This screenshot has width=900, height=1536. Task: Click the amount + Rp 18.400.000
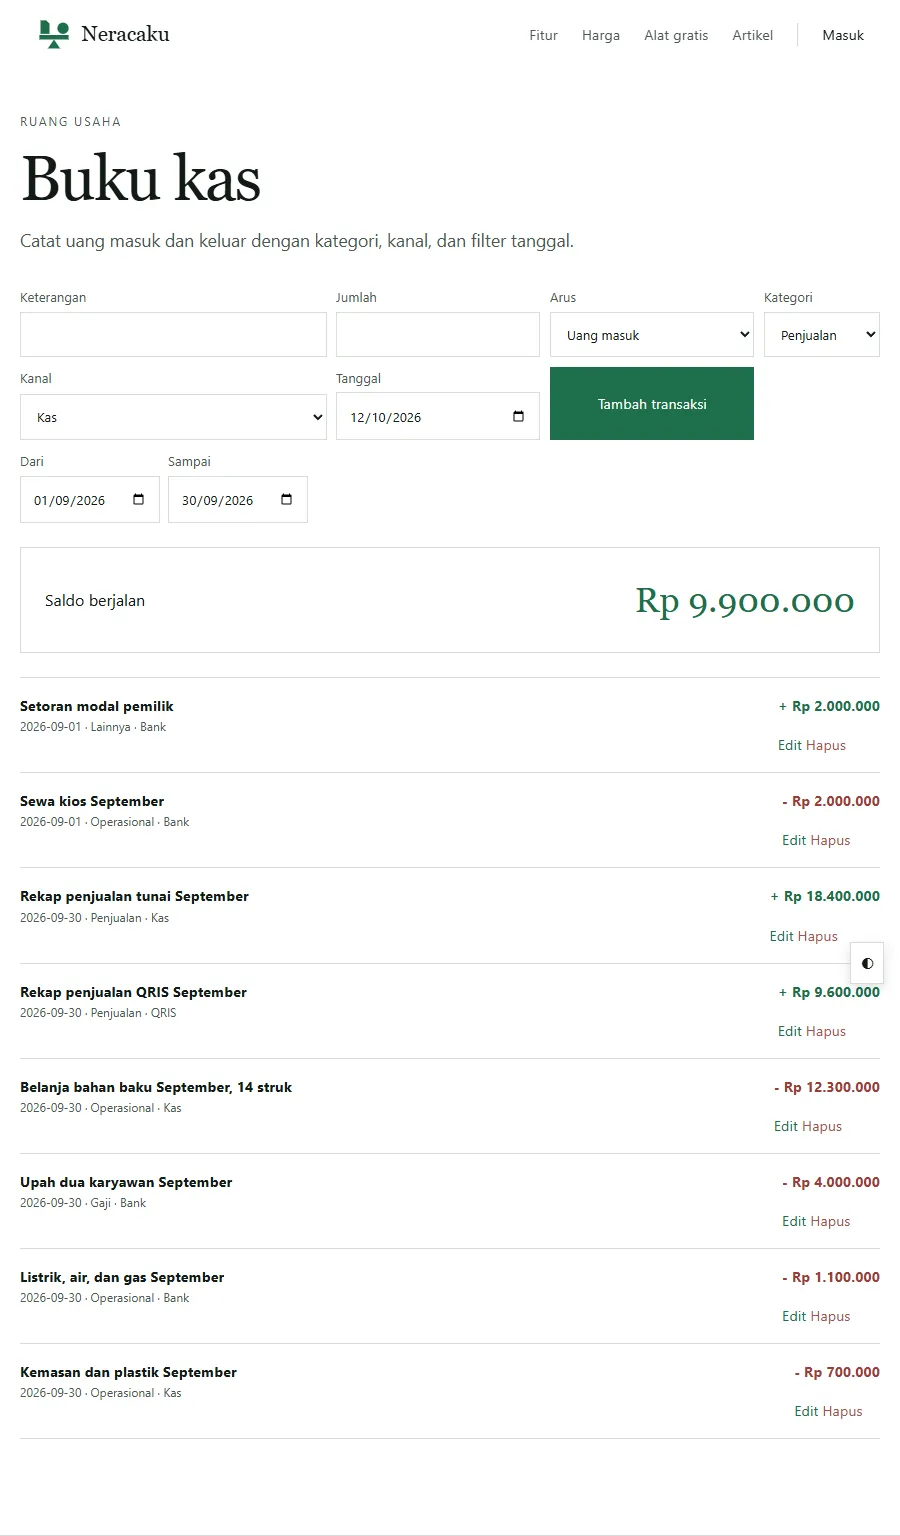pos(825,896)
